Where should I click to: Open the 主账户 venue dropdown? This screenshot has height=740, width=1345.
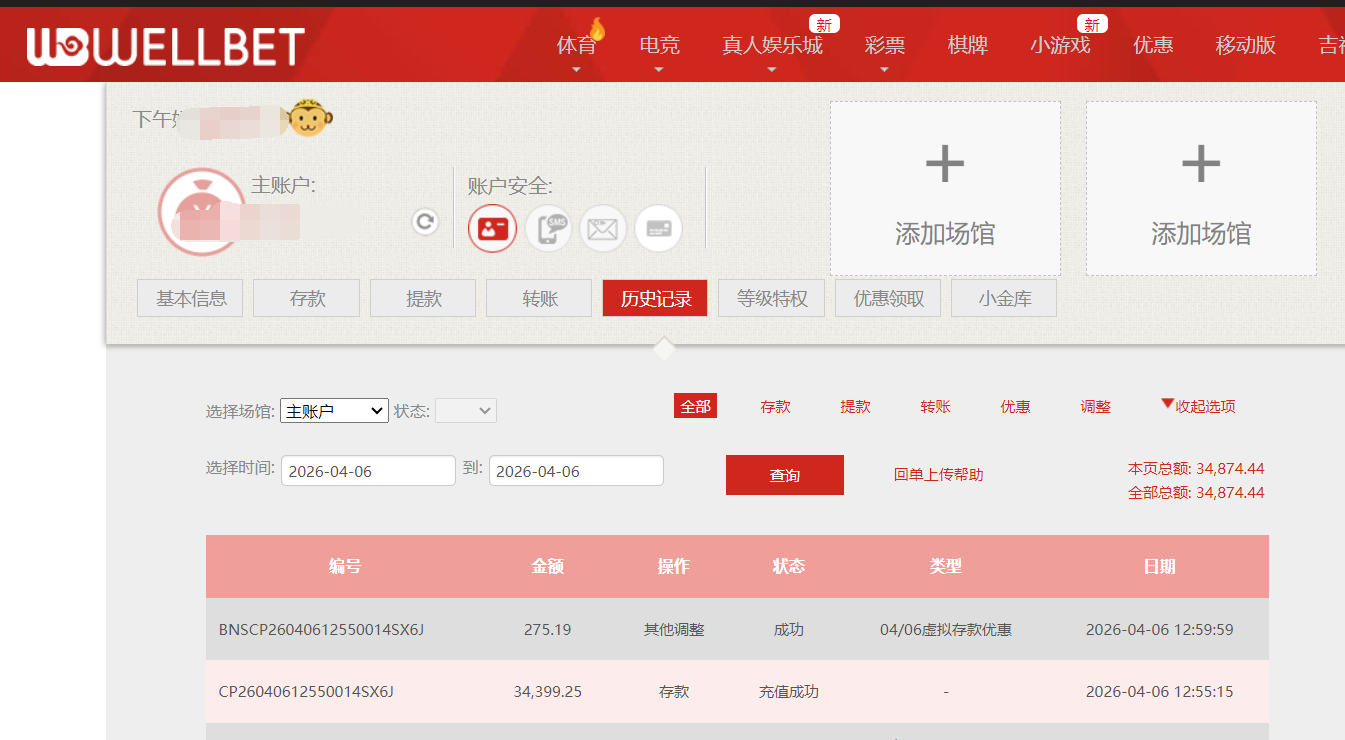333,410
